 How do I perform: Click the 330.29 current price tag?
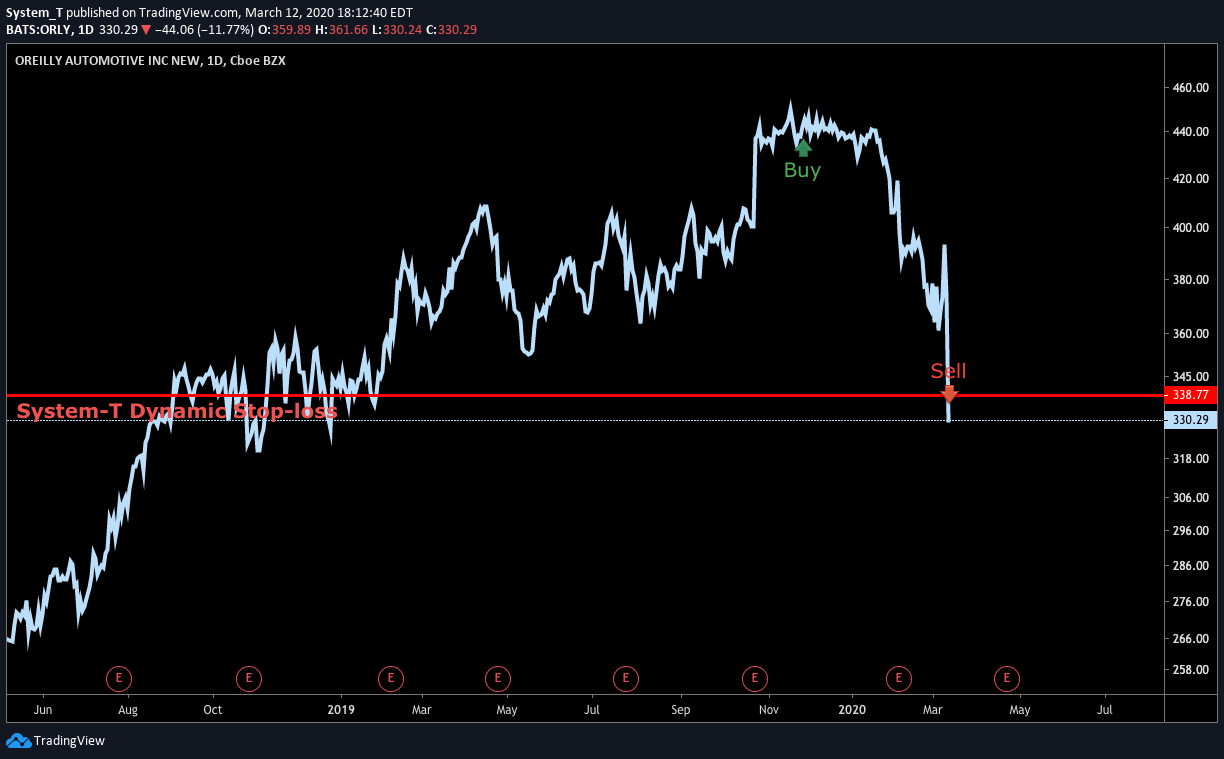(1191, 420)
